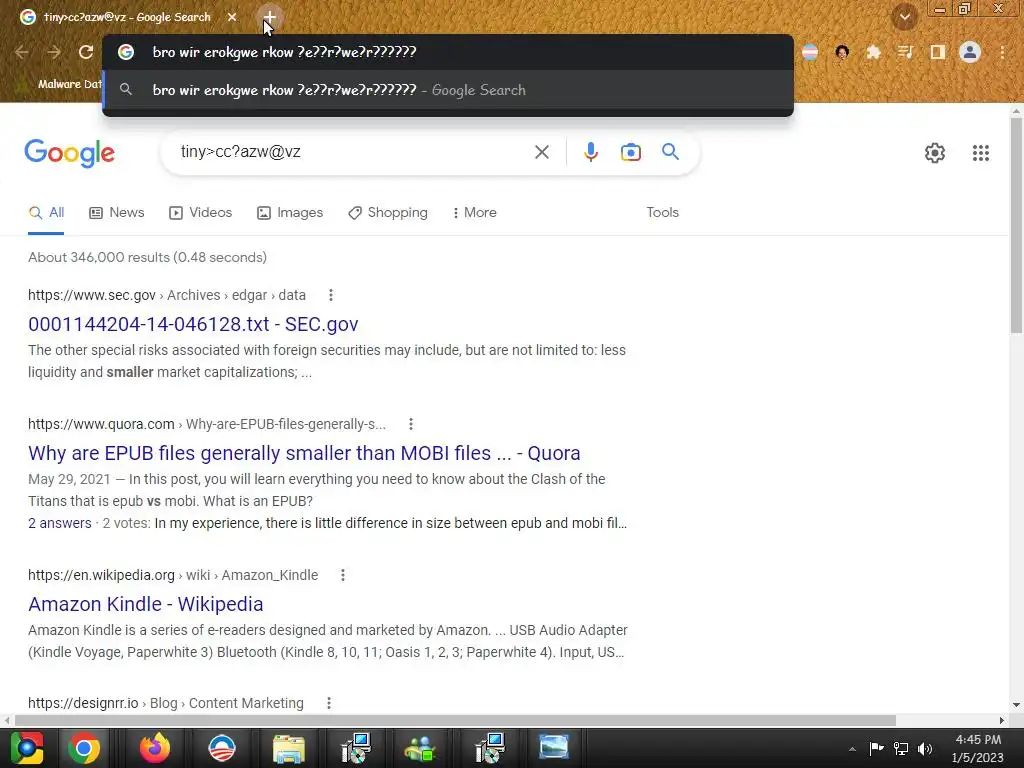Search by image with the camera icon

(630, 152)
